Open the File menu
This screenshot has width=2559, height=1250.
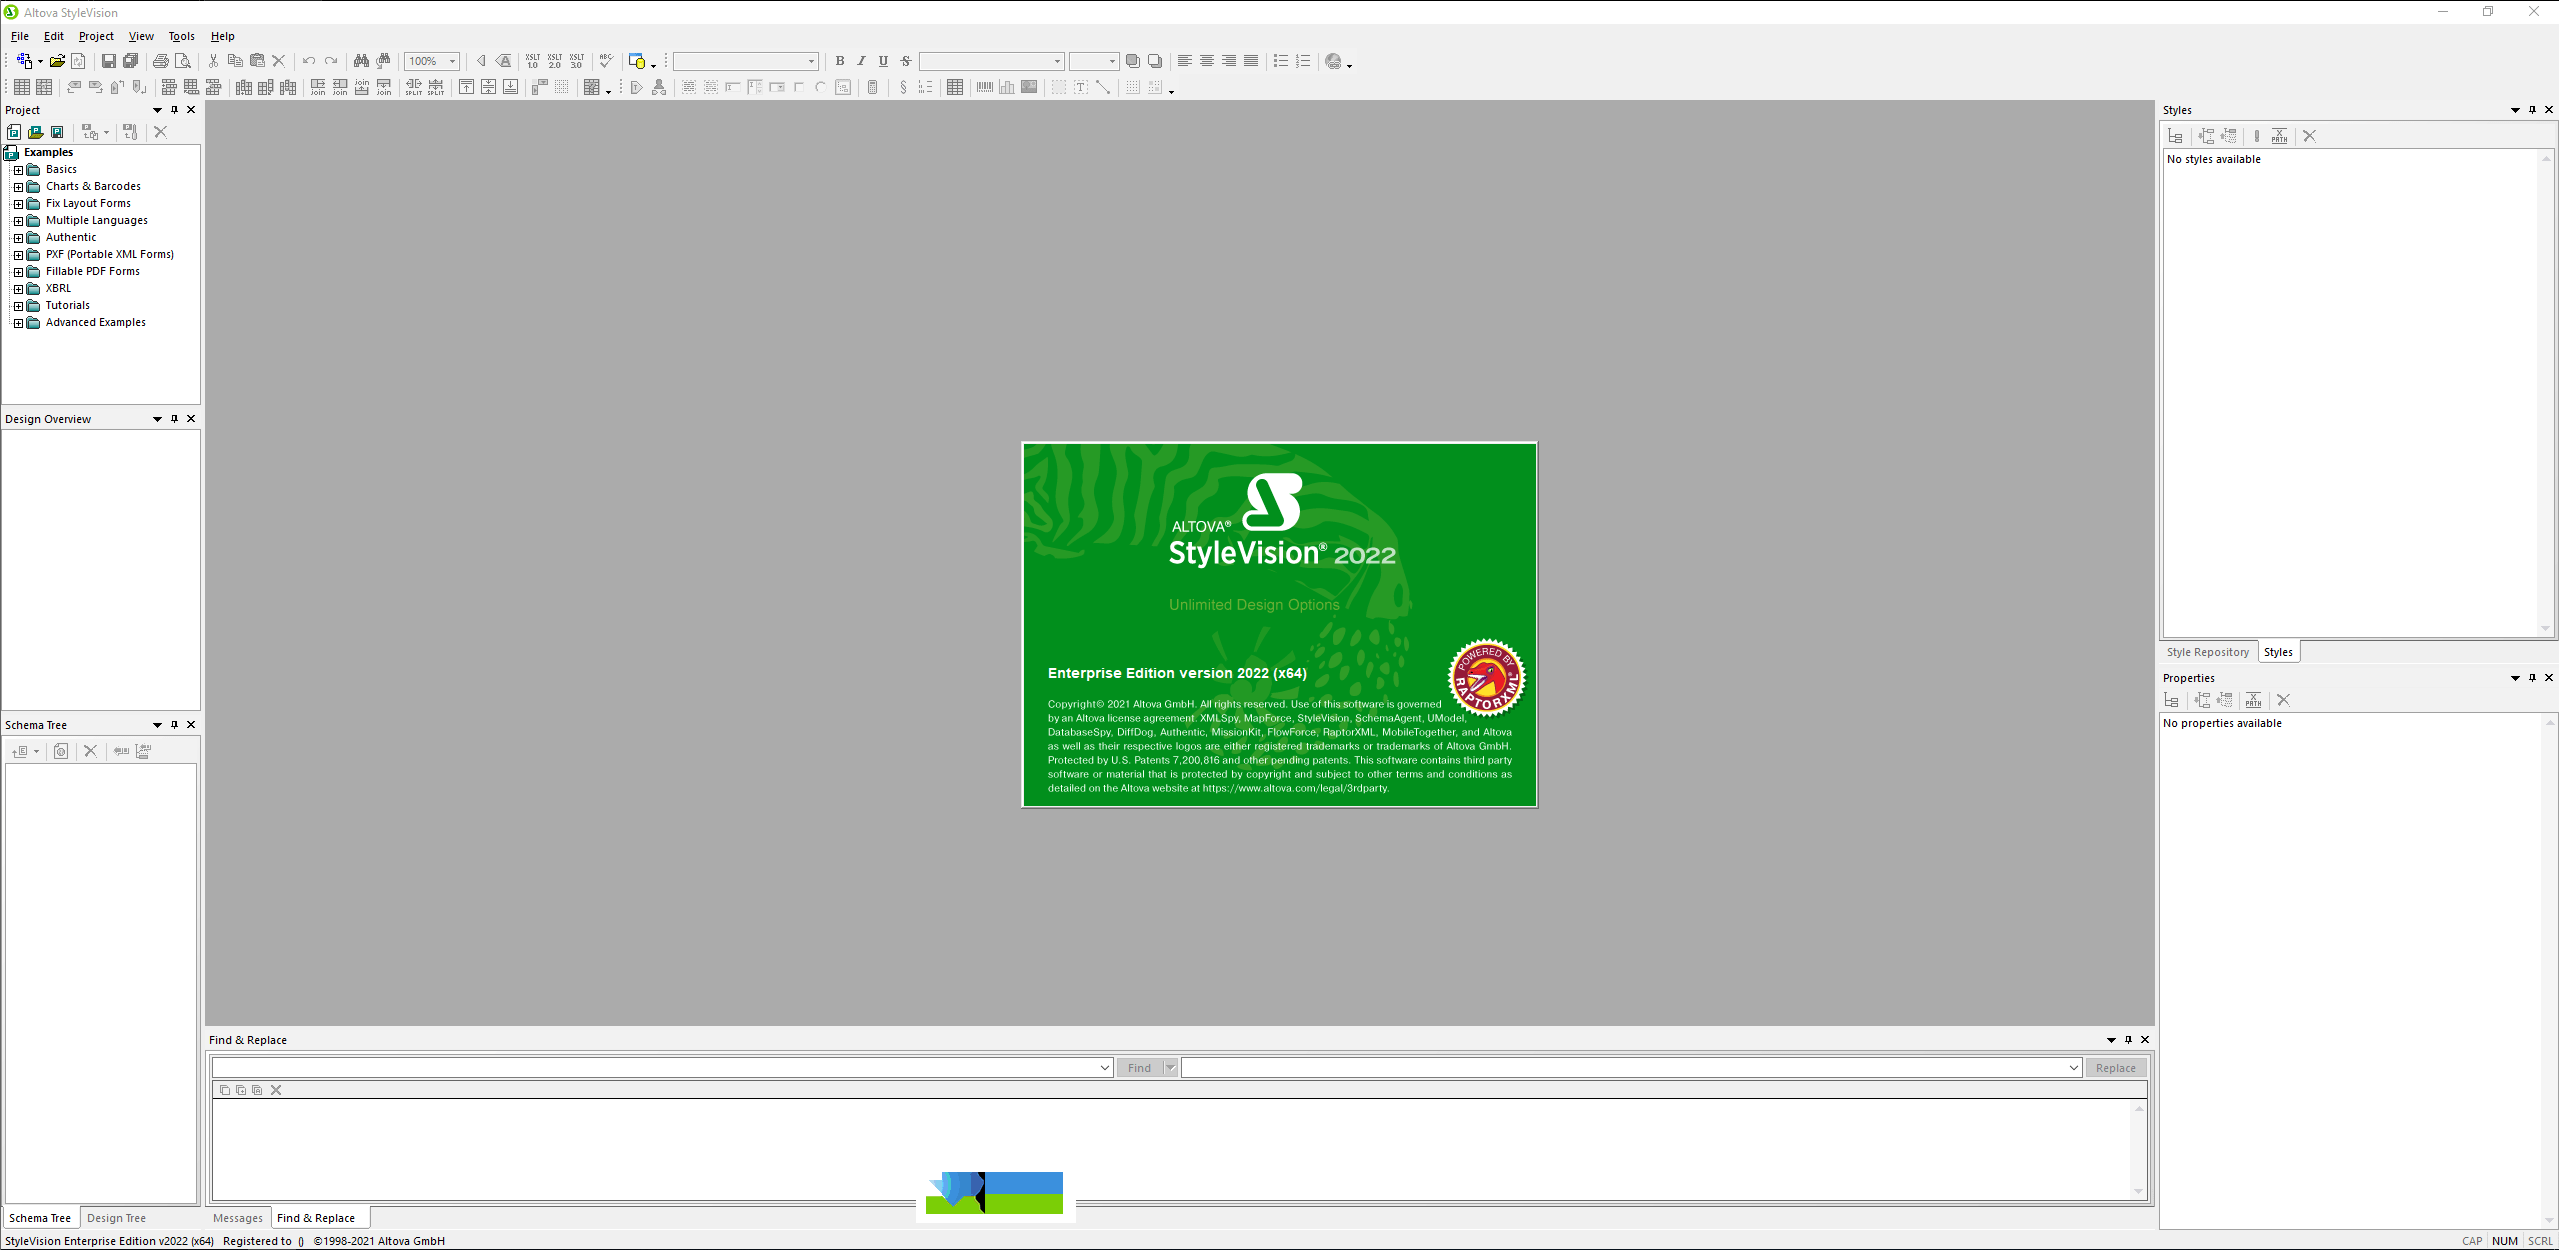pyautogui.click(x=19, y=36)
